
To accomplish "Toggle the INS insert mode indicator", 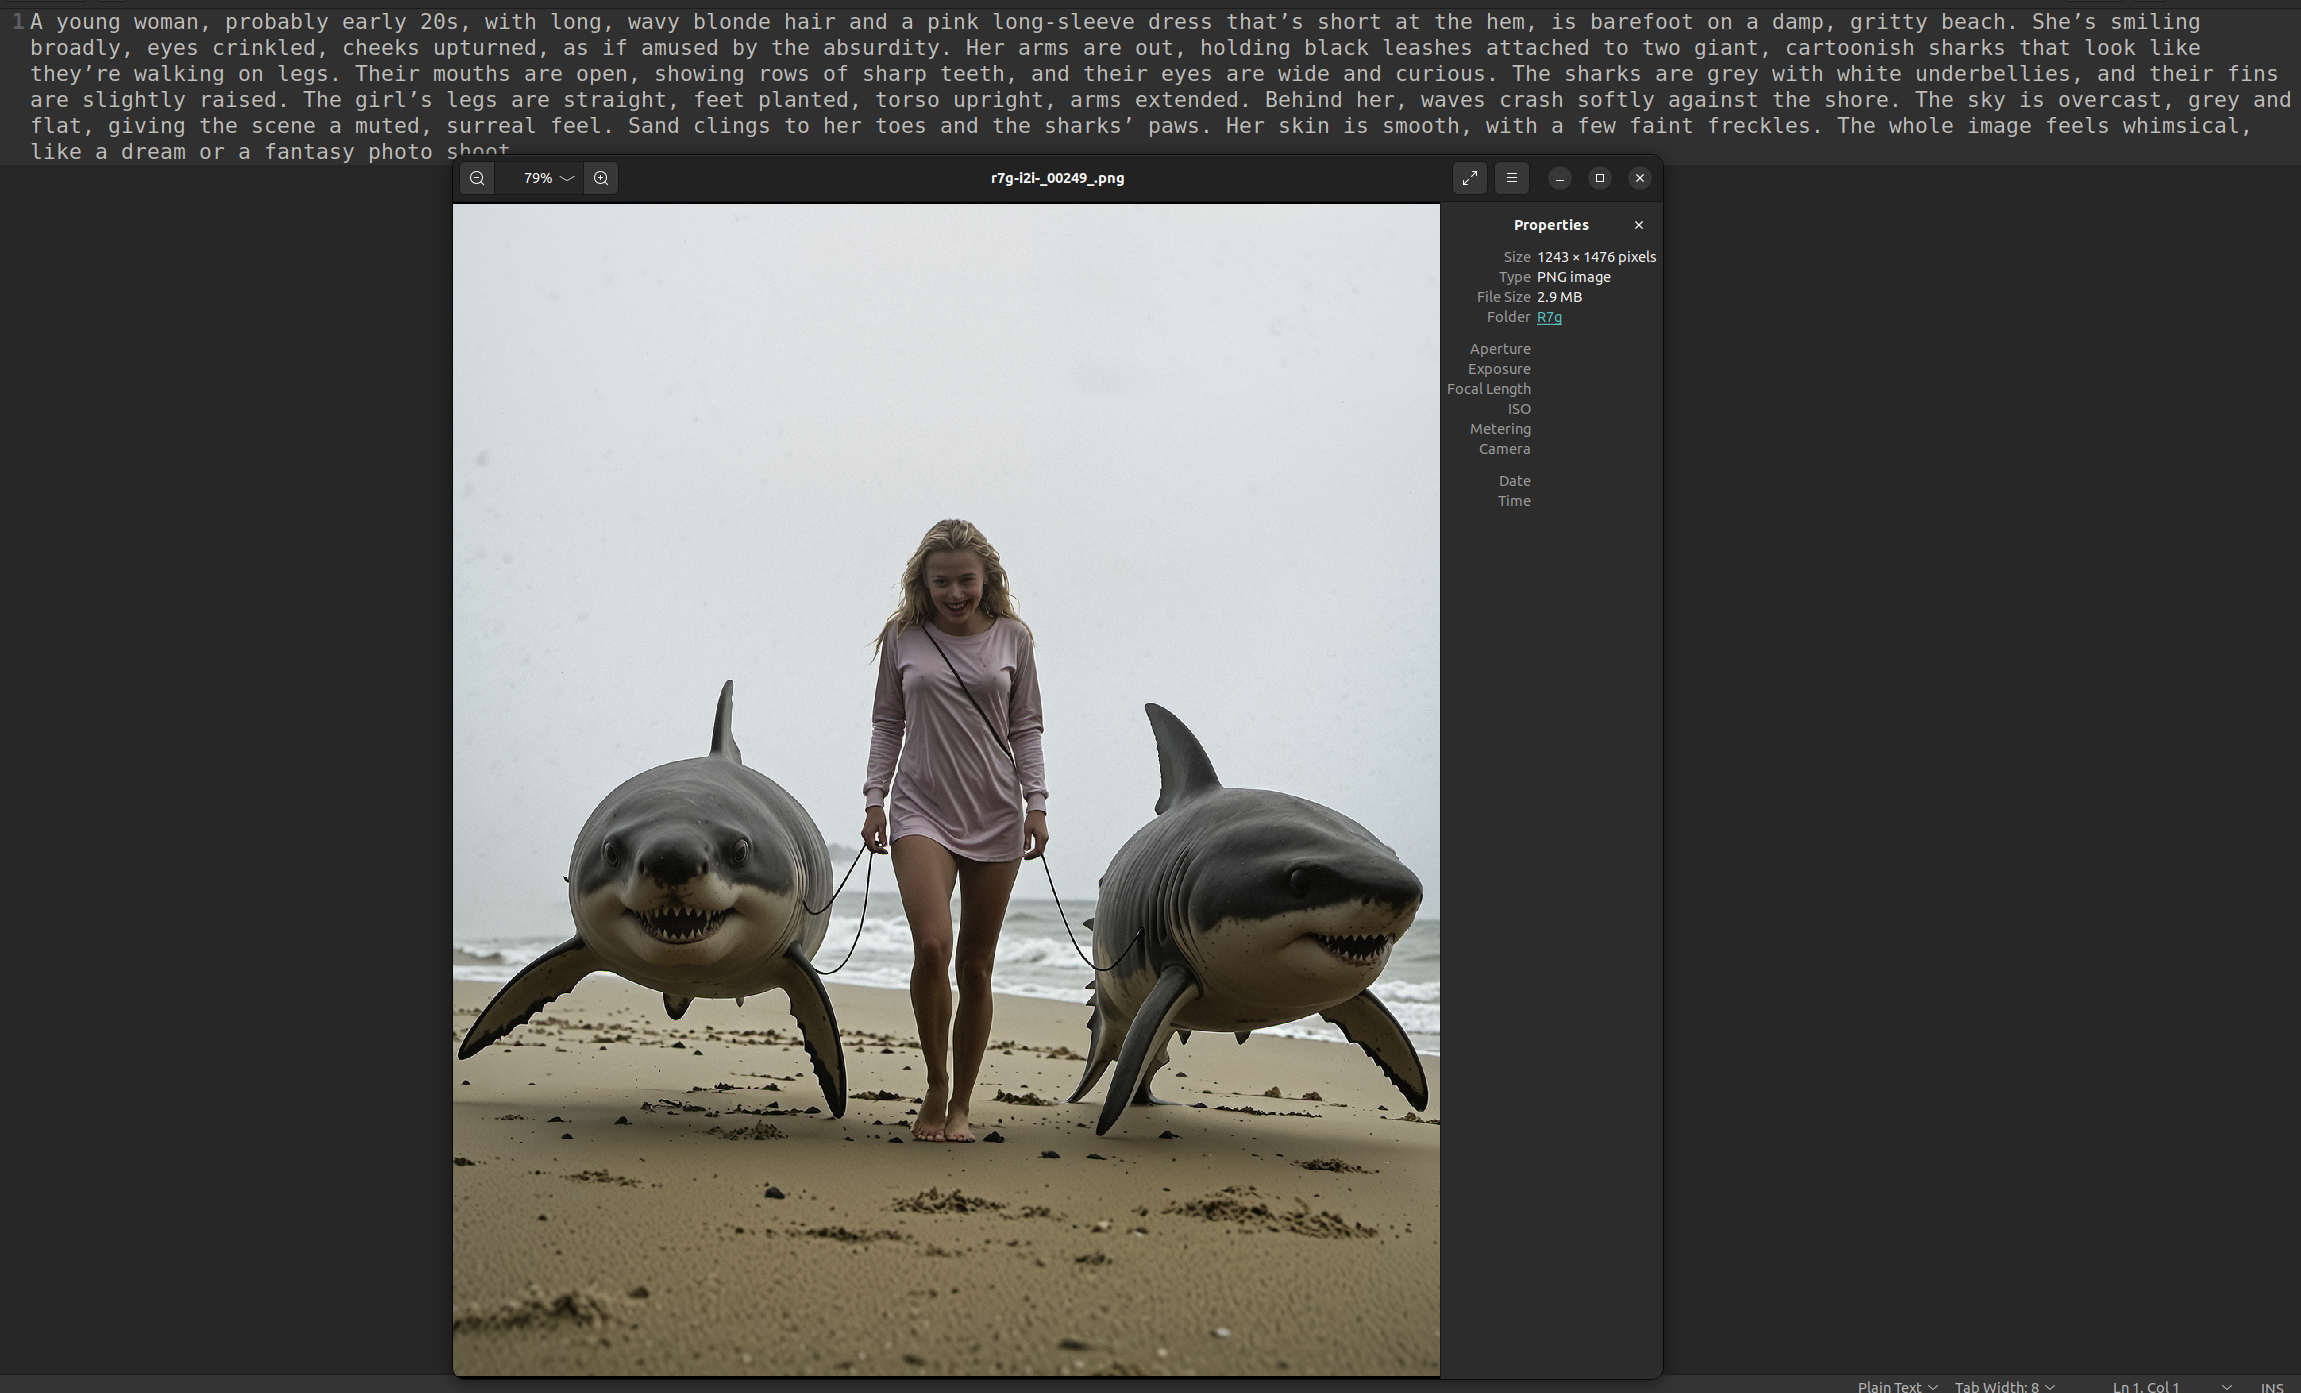I will pyautogui.click(x=2271, y=1386).
